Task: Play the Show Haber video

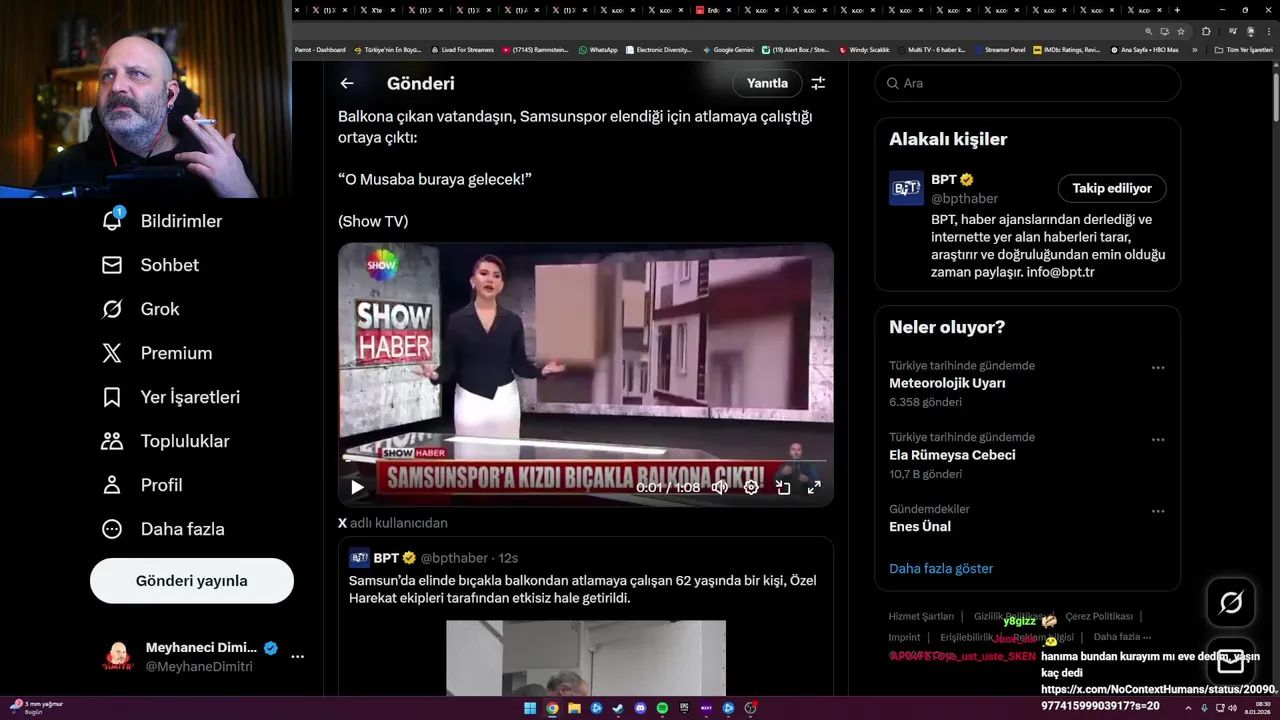Action: (357, 488)
